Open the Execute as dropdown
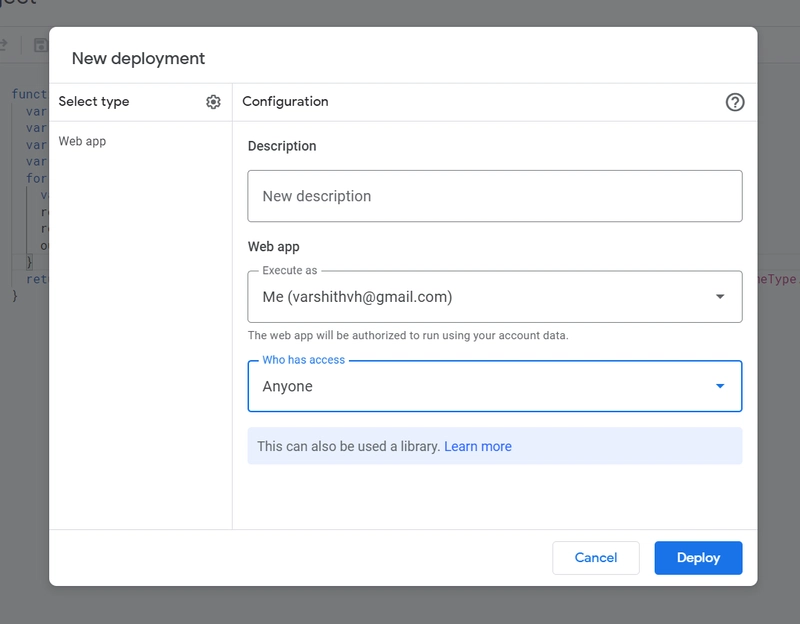Screen dimensions: 800x624 494,296
